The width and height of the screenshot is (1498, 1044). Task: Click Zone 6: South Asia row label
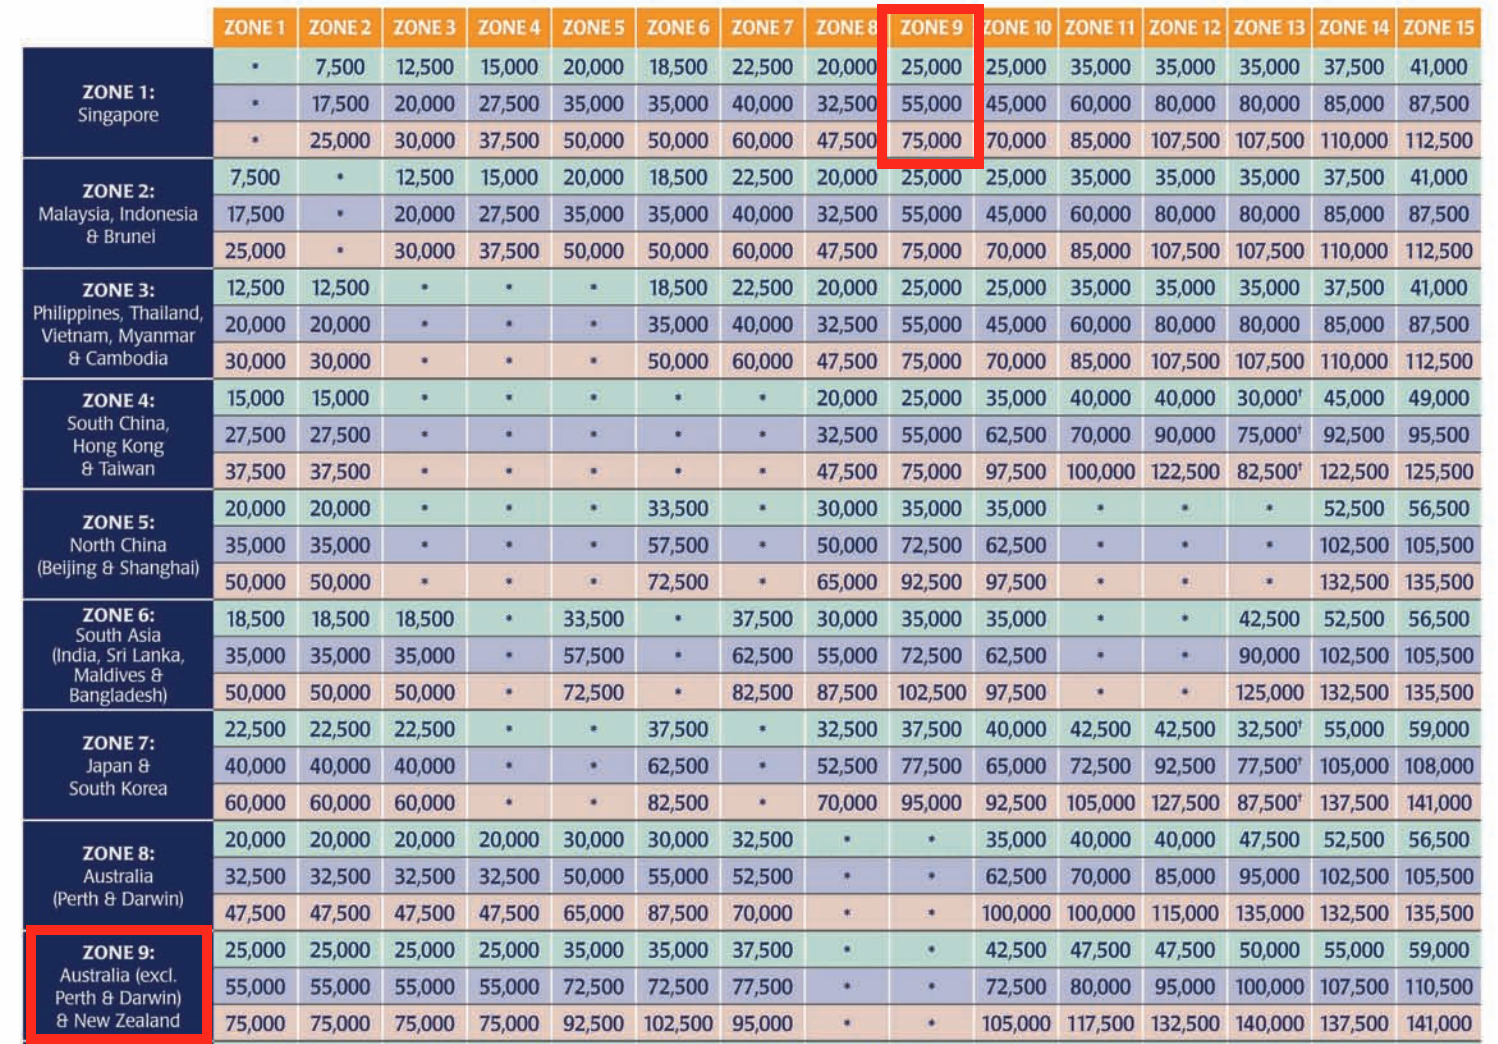click(118, 655)
